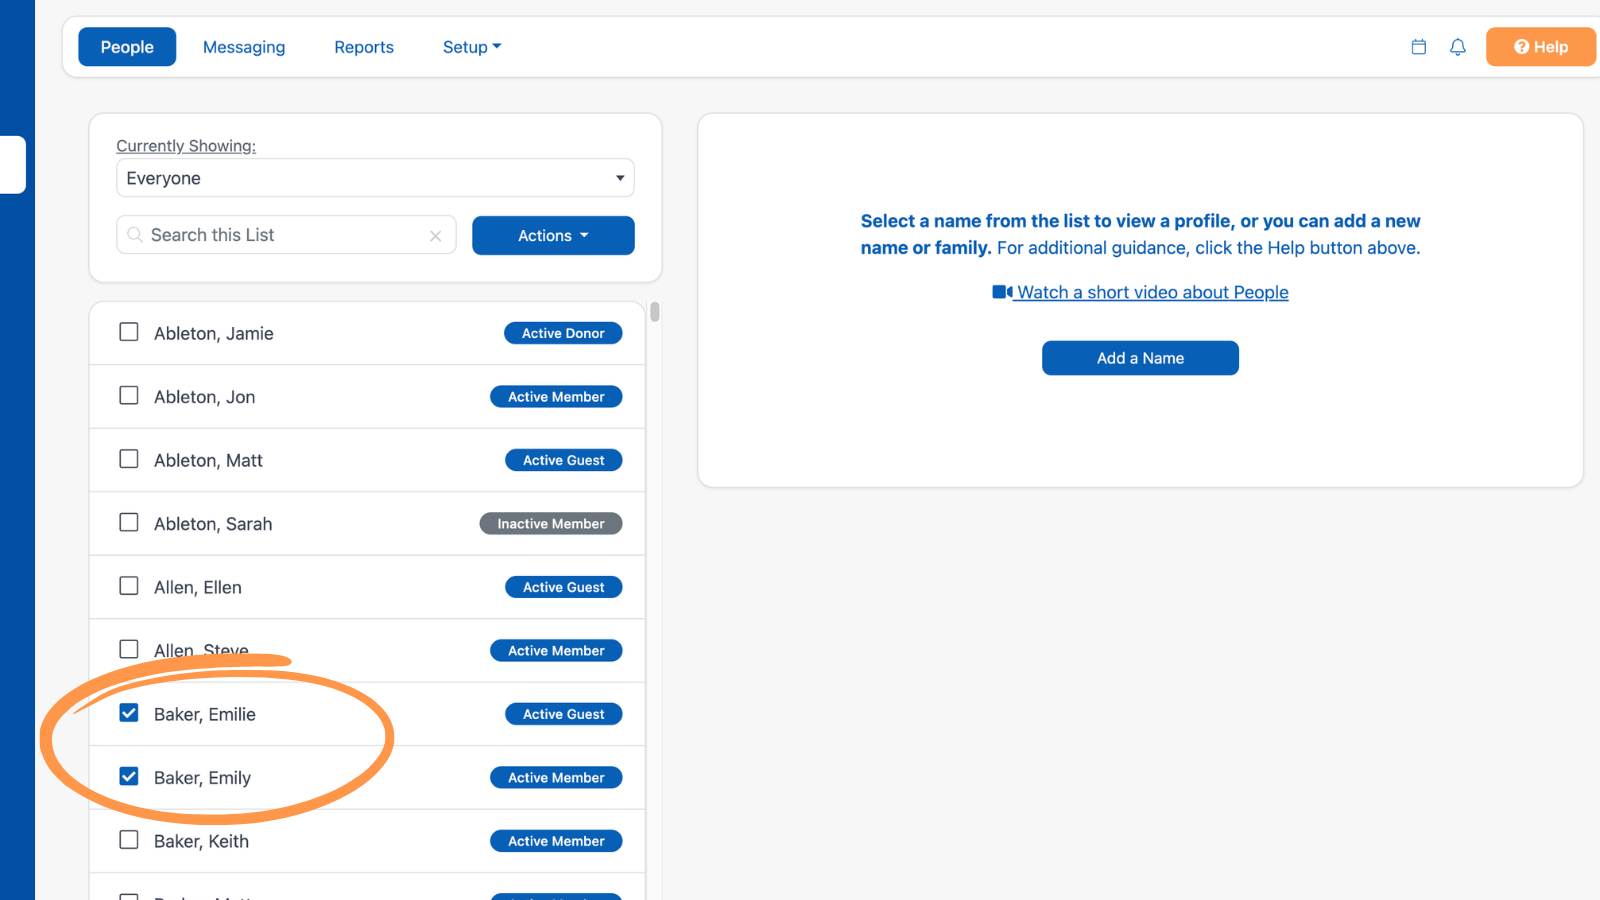Click Inactive Member badge for Sarah
Screen dimensions: 1600x900
pos(551,524)
